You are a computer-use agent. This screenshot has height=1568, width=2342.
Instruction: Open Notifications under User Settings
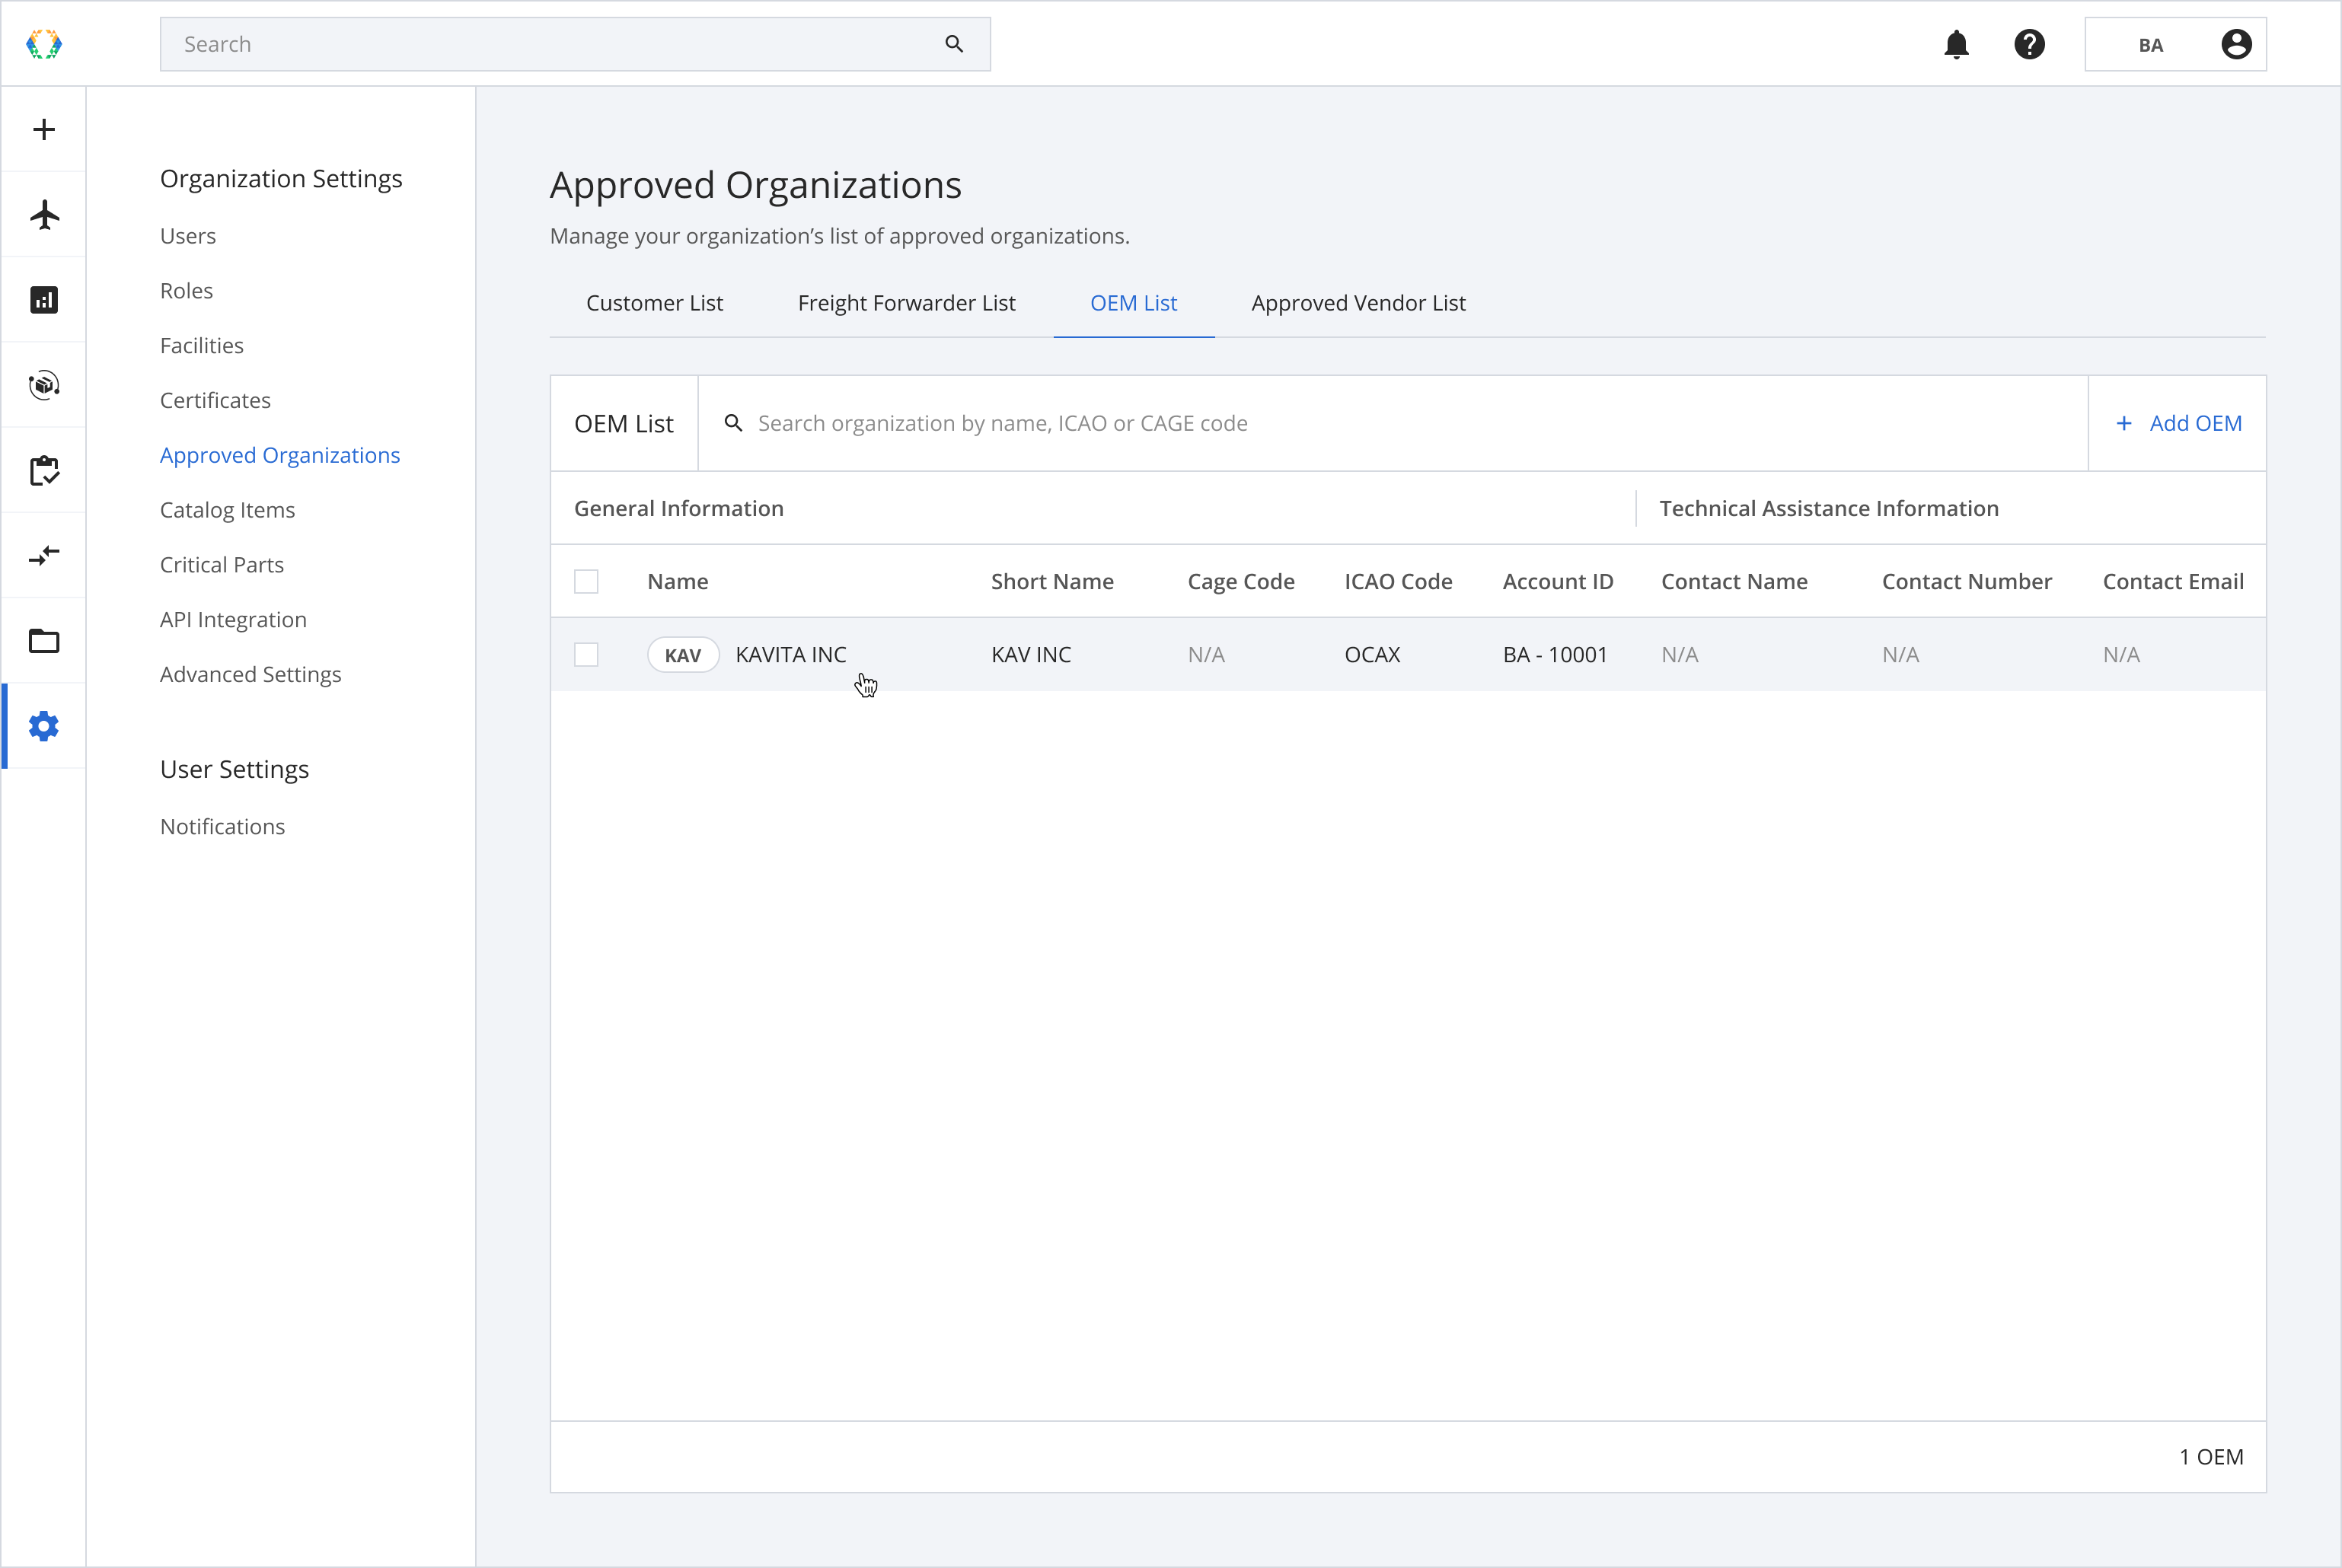(222, 827)
